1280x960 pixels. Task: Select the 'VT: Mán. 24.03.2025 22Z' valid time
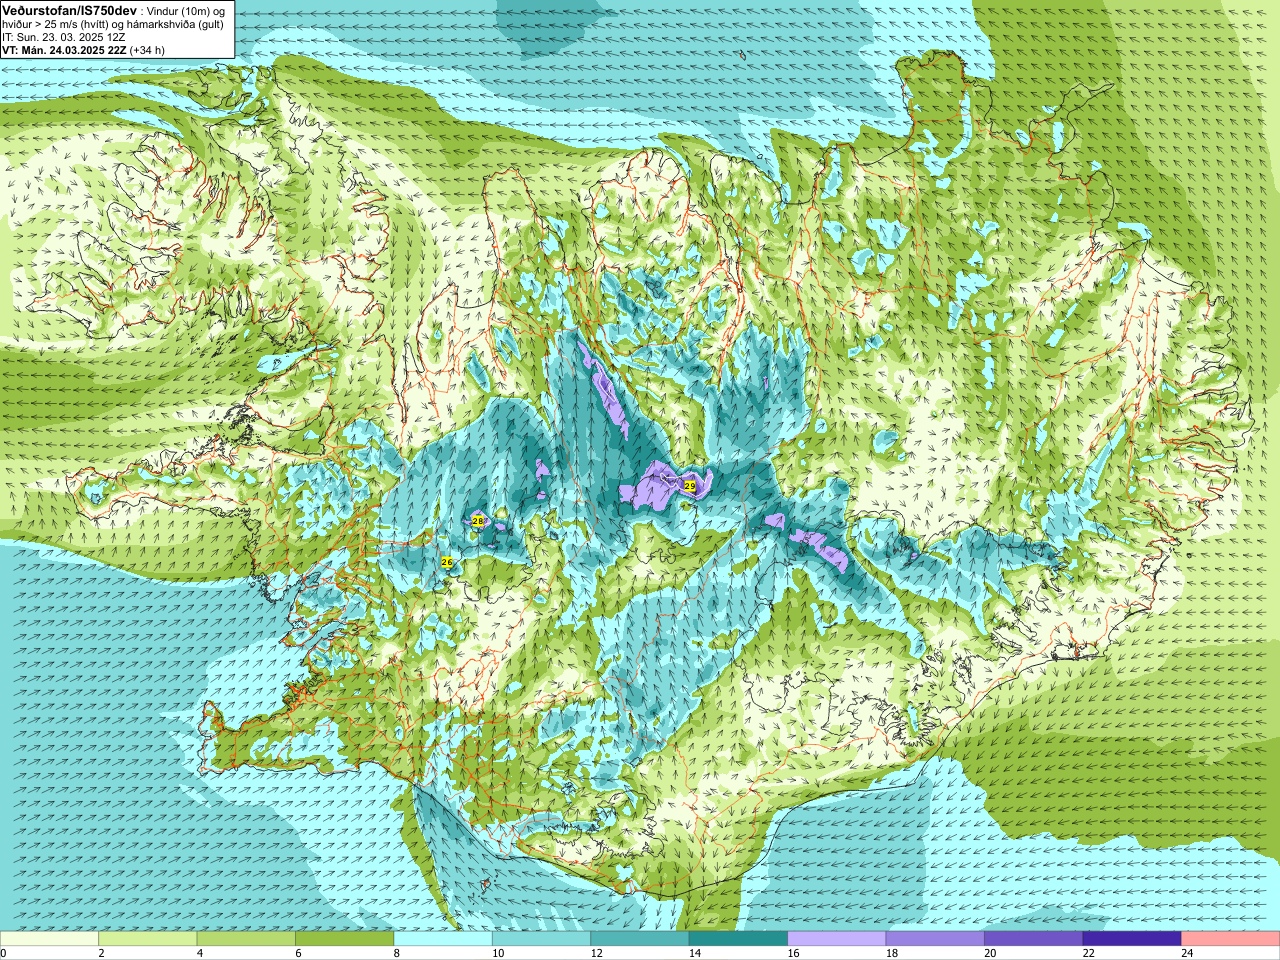[x=63, y=50]
